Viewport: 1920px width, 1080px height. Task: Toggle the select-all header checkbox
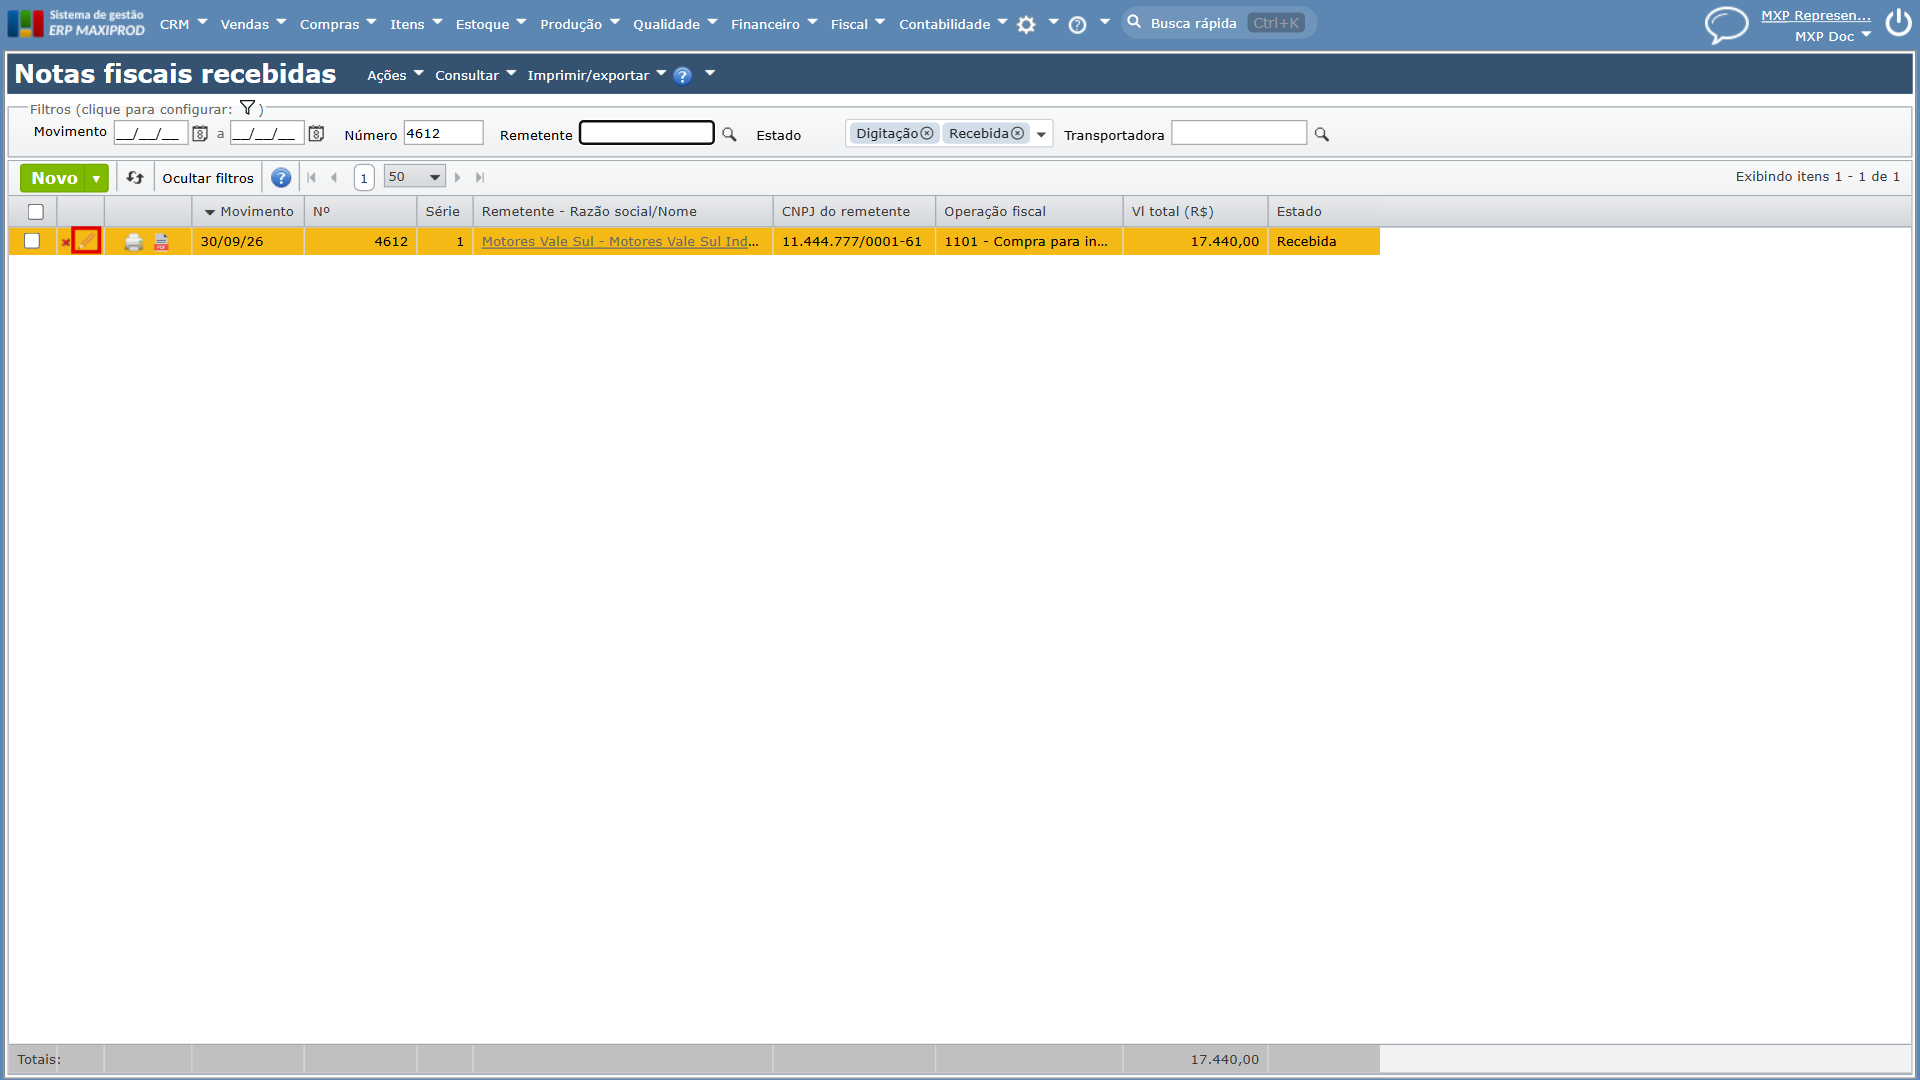(x=36, y=212)
